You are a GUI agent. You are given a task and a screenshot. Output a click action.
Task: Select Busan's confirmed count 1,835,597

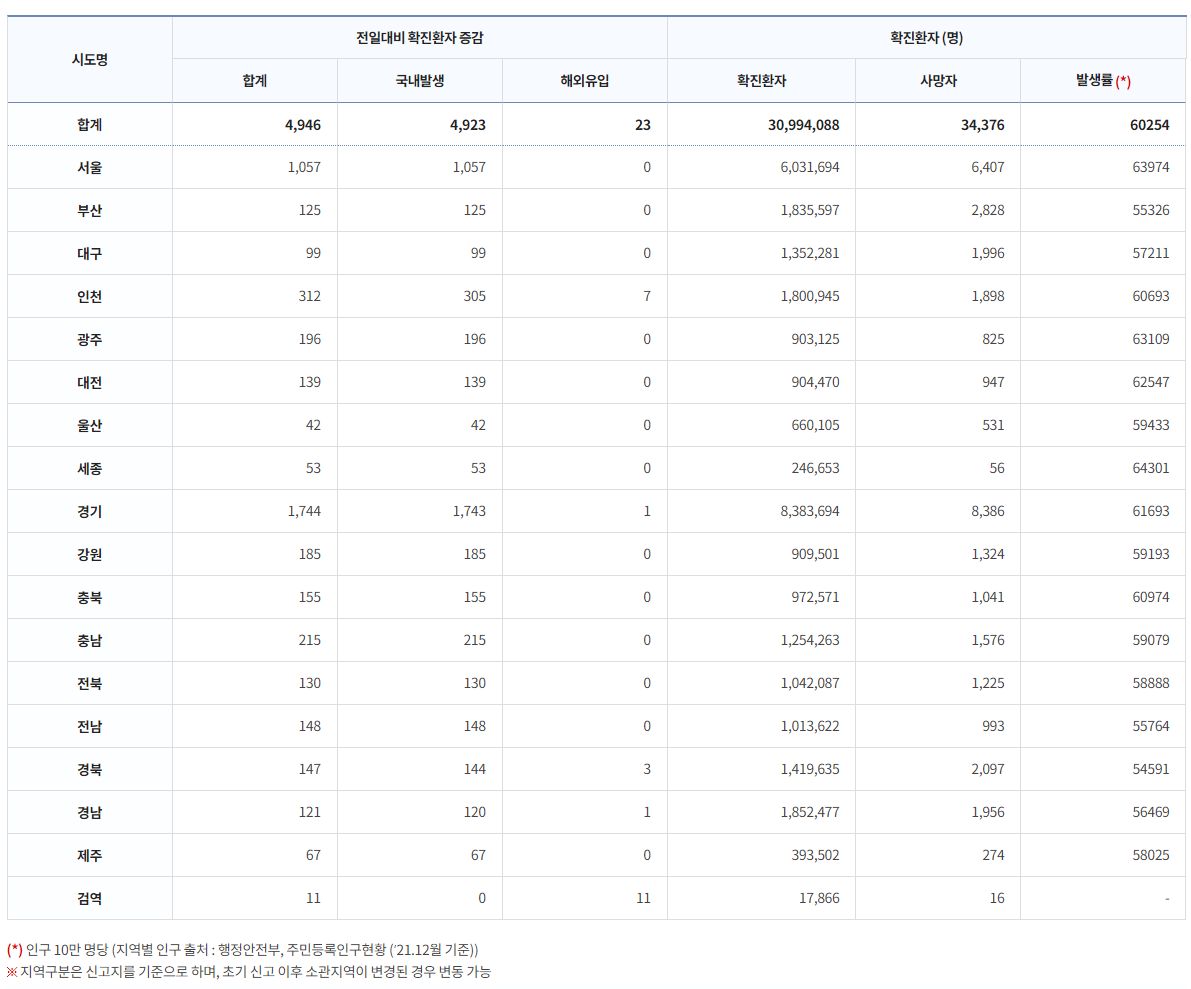coord(810,210)
